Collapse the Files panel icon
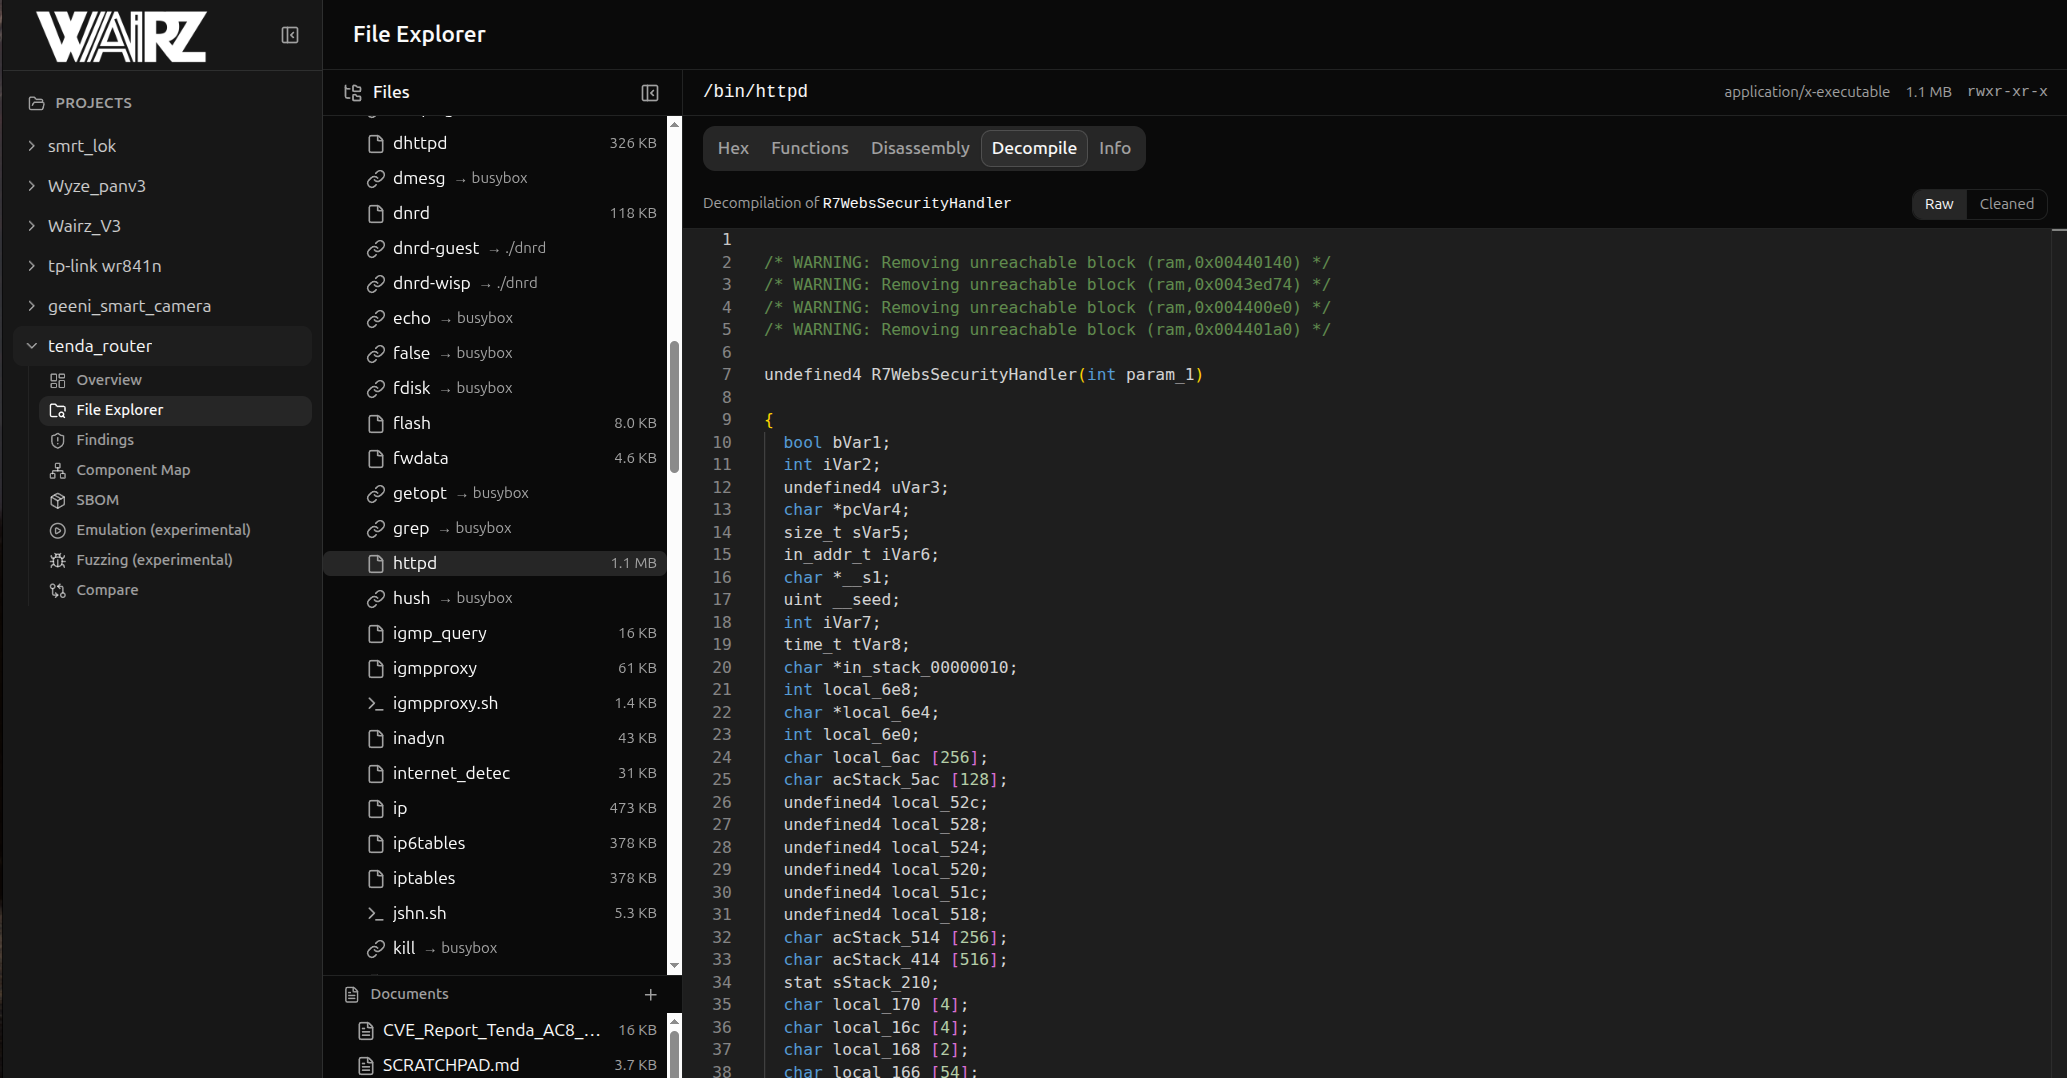This screenshot has height=1078, width=2067. 650,93
